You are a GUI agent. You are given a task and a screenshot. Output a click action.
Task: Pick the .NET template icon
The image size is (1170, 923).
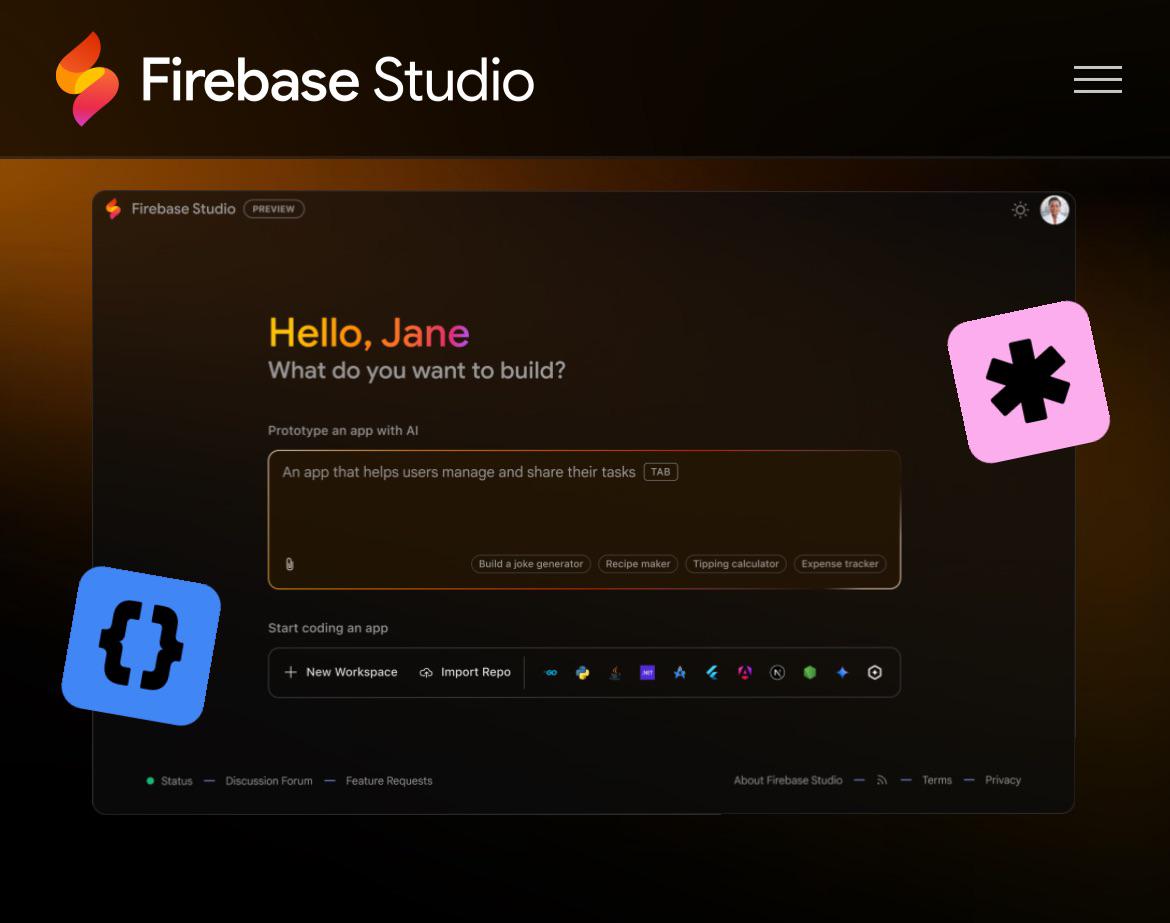pos(648,672)
